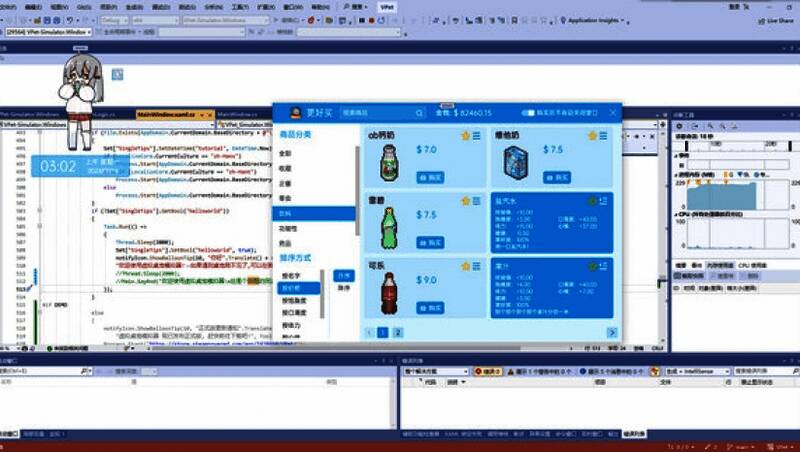Favorite the ab钙奶 item with star icon
Image resolution: width=800 pixels, height=452 pixels.
pyautogui.click(x=466, y=135)
